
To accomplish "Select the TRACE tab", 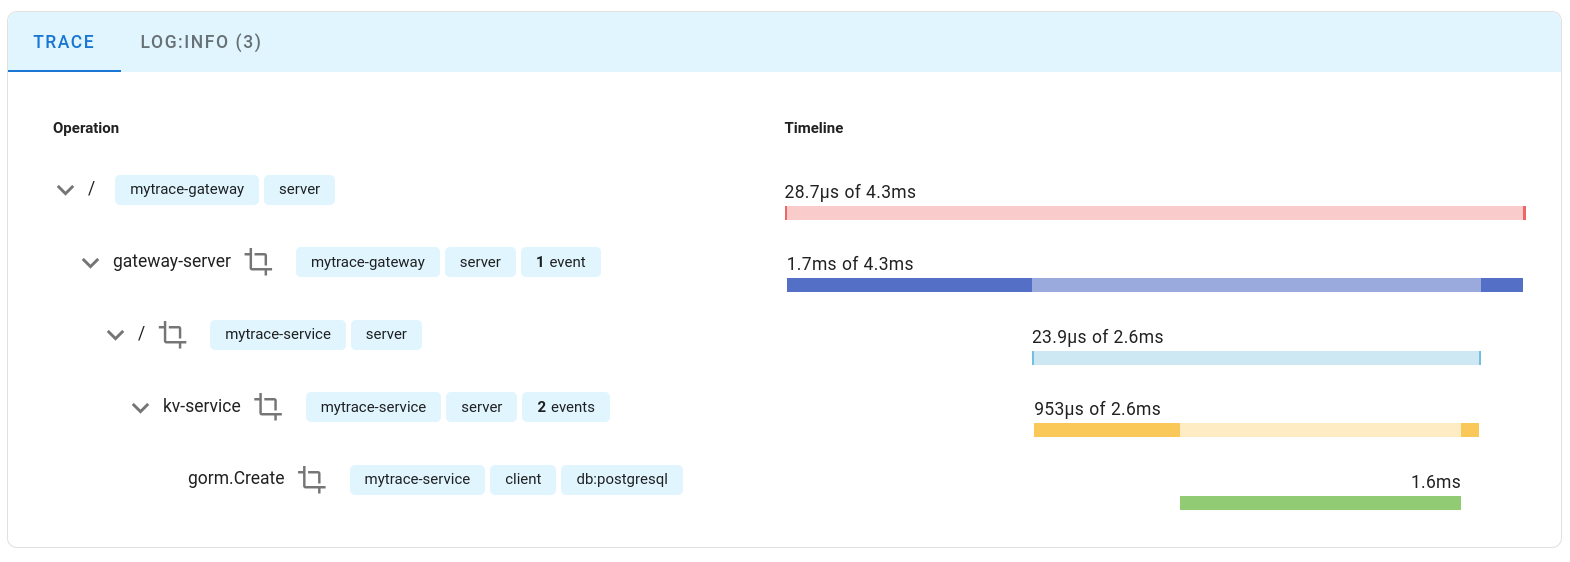I will point(64,42).
